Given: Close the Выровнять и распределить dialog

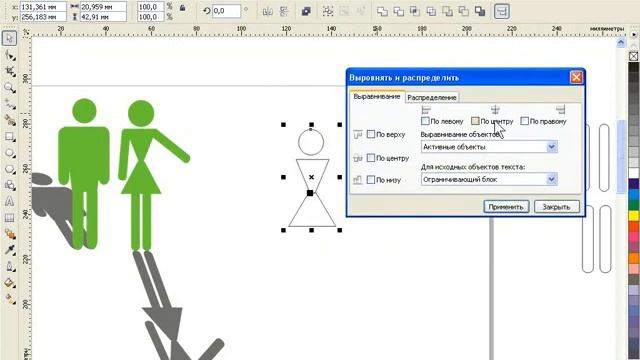Looking at the screenshot, I should [x=576, y=78].
